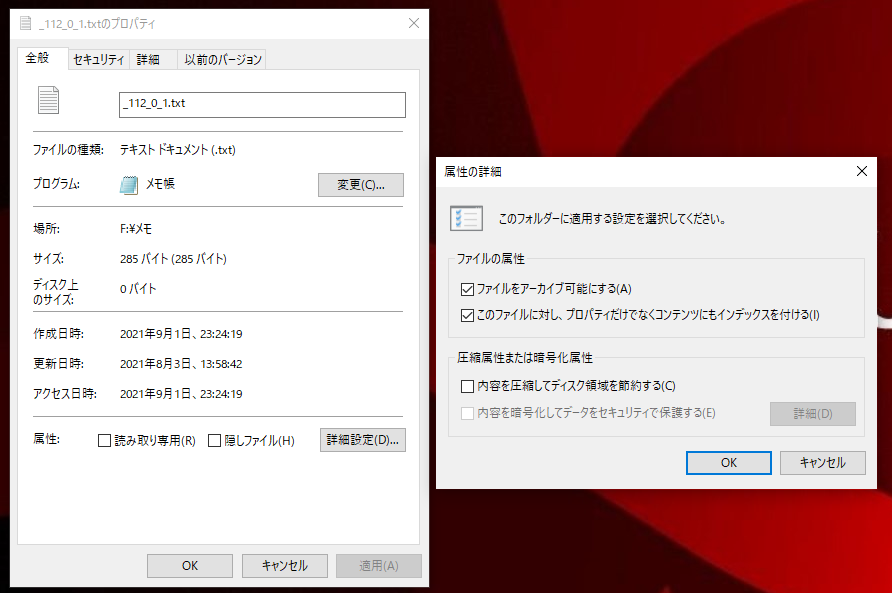Click the folder attributes icon in 属性の詳細 dialog

[462, 217]
